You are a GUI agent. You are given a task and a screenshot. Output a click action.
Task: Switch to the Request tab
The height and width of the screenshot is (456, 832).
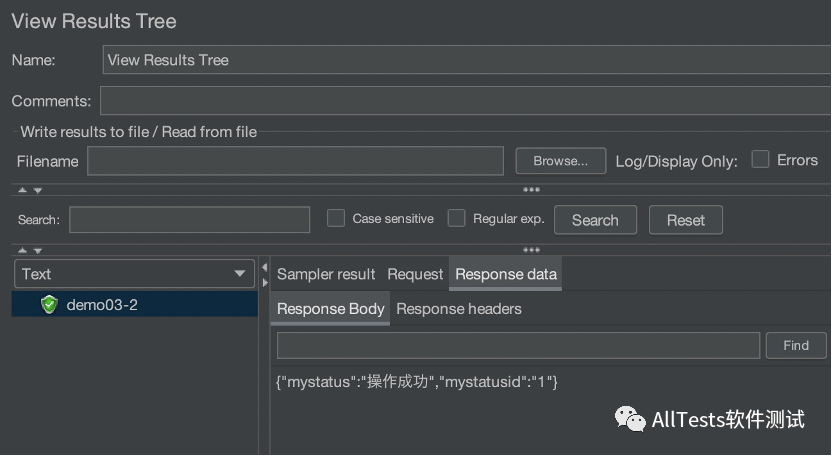coord(415,274)
